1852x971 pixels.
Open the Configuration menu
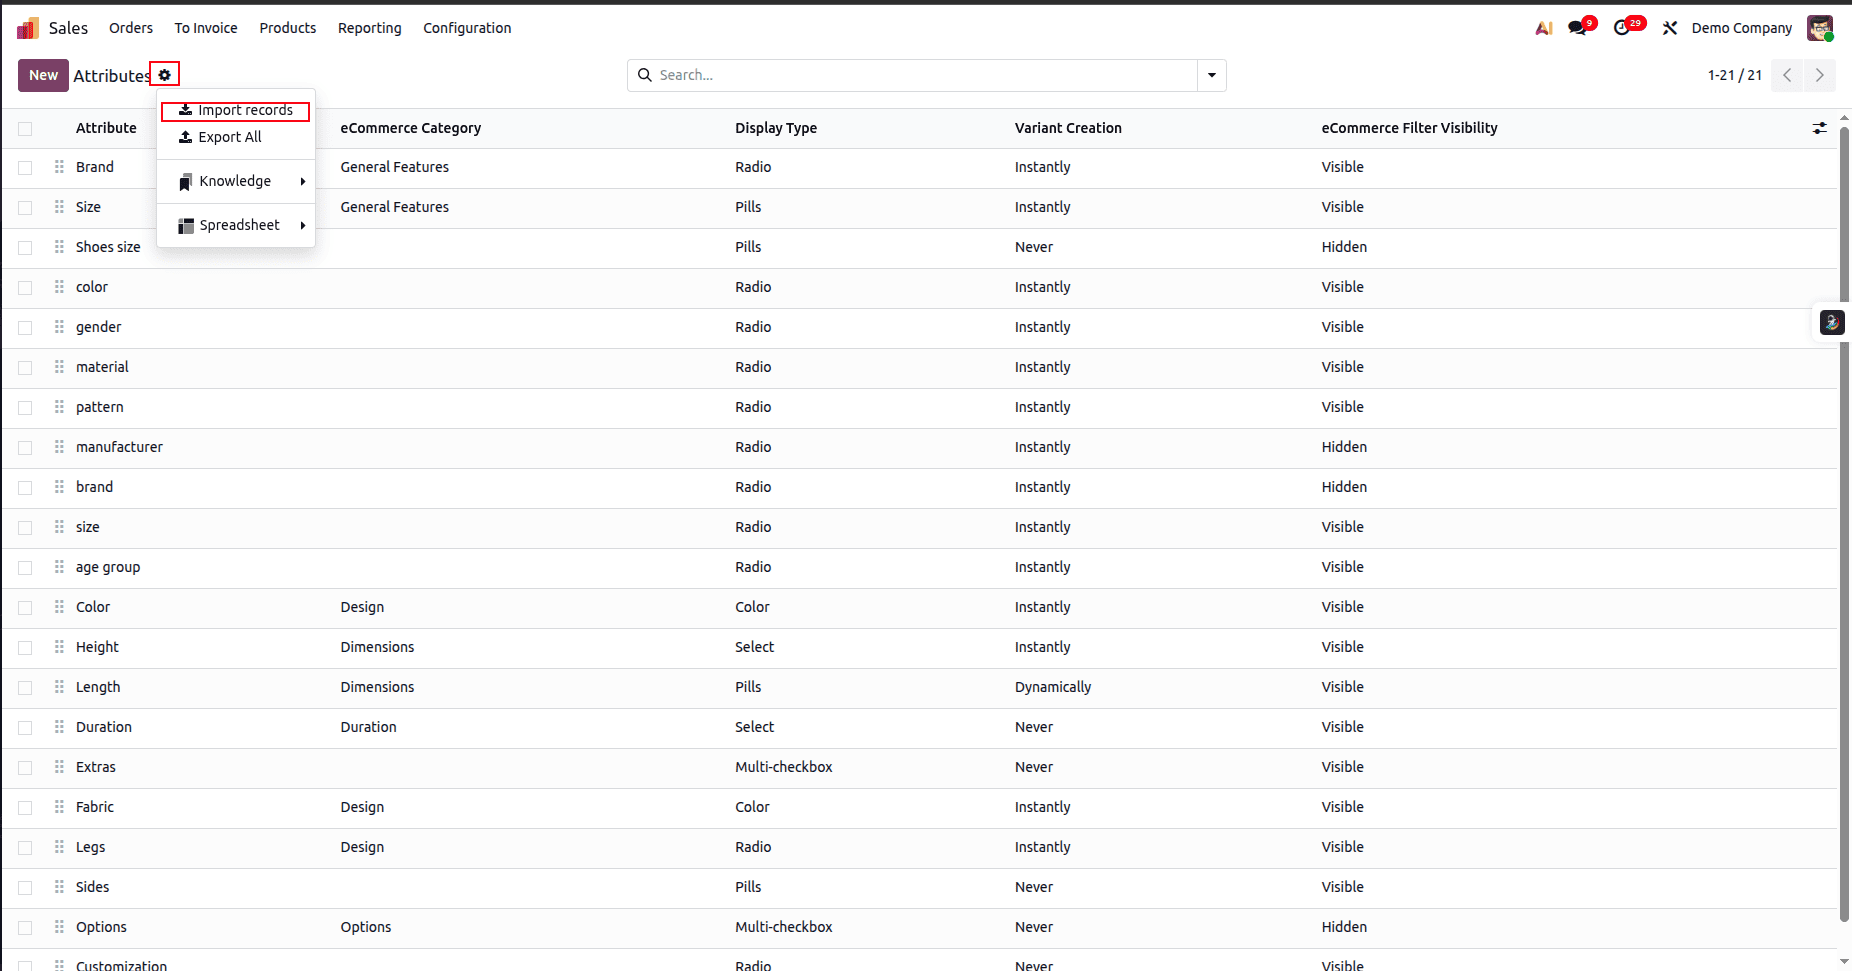tap(467, 27)
